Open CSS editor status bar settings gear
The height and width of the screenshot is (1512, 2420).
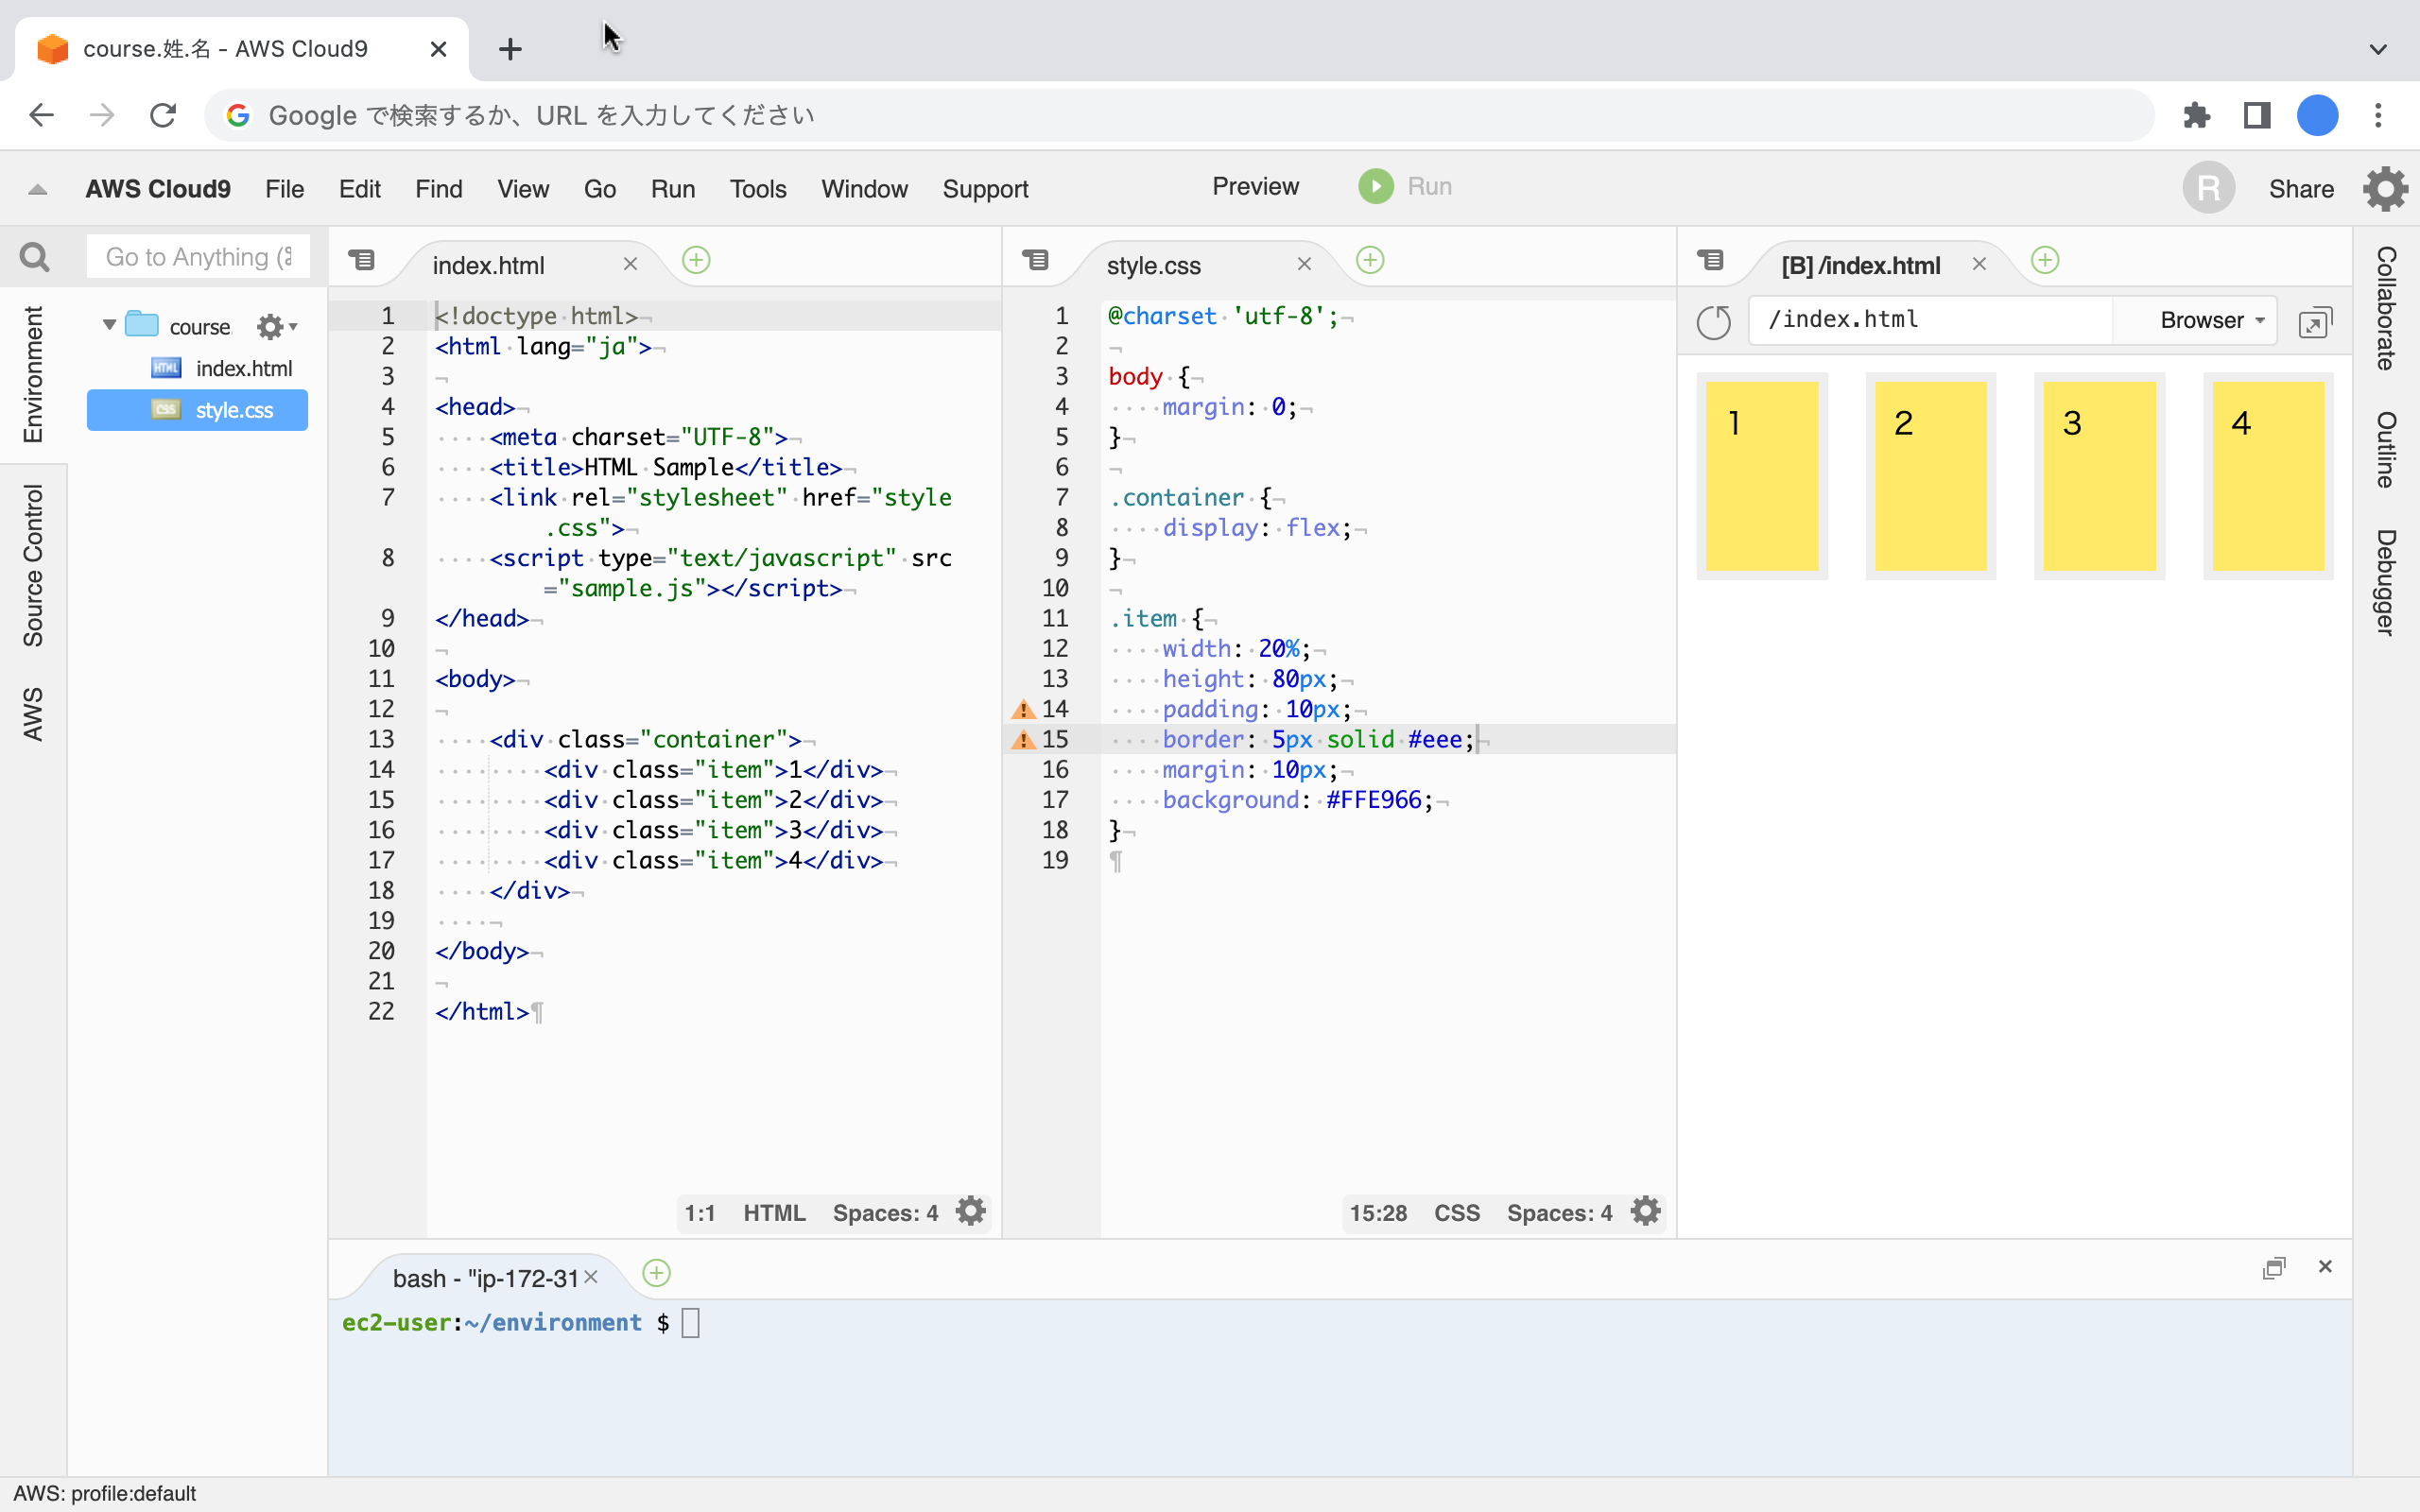pyautogui.click(x=1645, y=1211)
